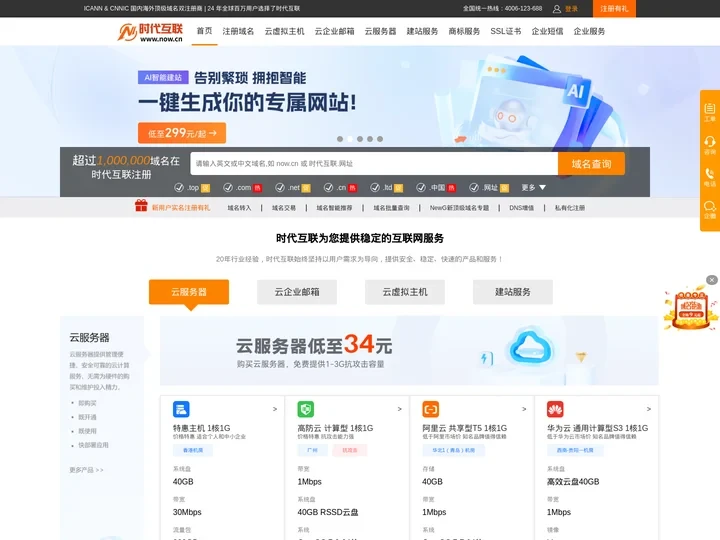720x540 pixels.
Task: Open the arrow on 华为云 card
Action: click(649, 409)
